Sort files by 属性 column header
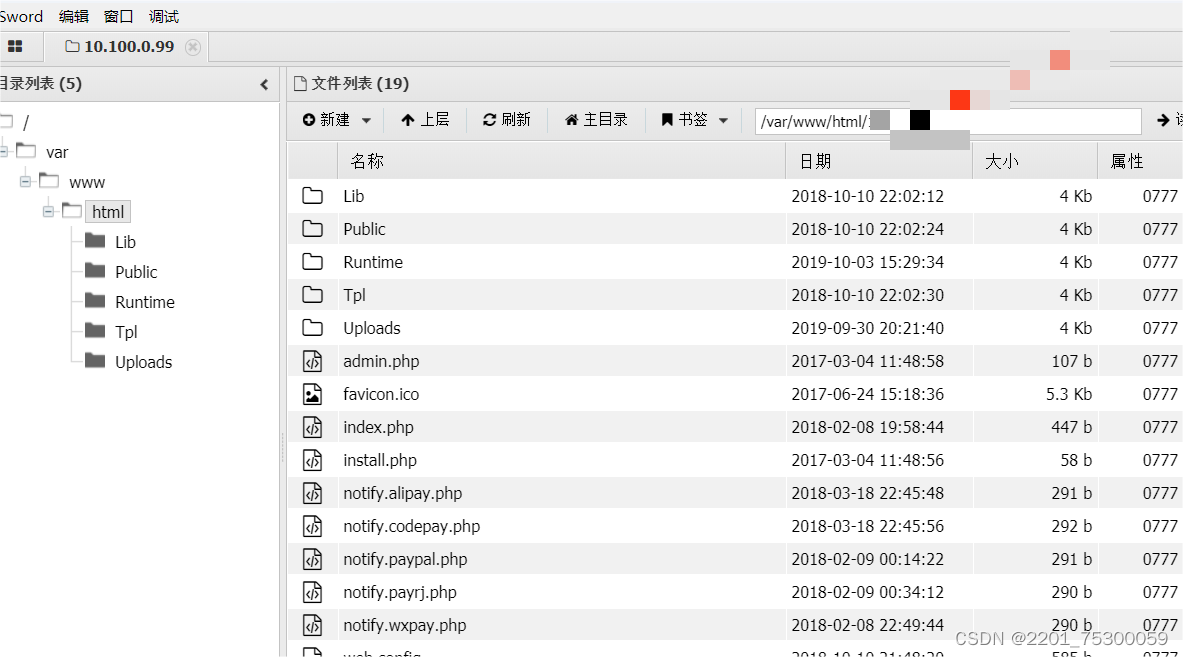The height and width of the screenshot is (657, 1183). [1140, 161]
